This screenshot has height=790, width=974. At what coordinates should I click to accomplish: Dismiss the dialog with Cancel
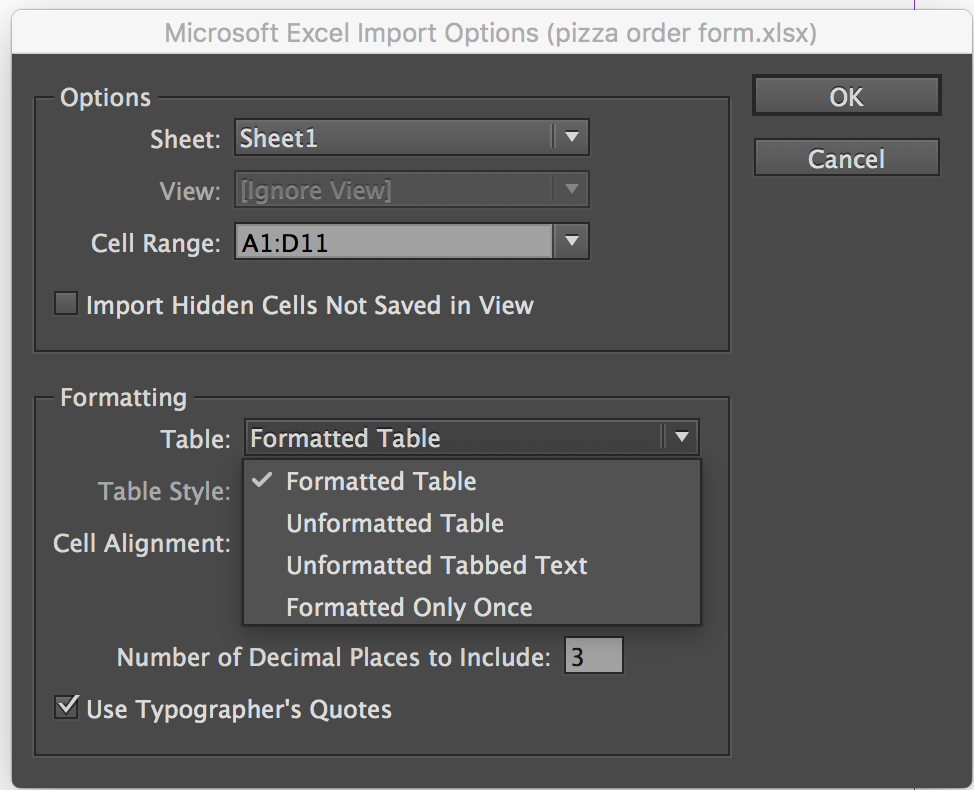point(846,157)
